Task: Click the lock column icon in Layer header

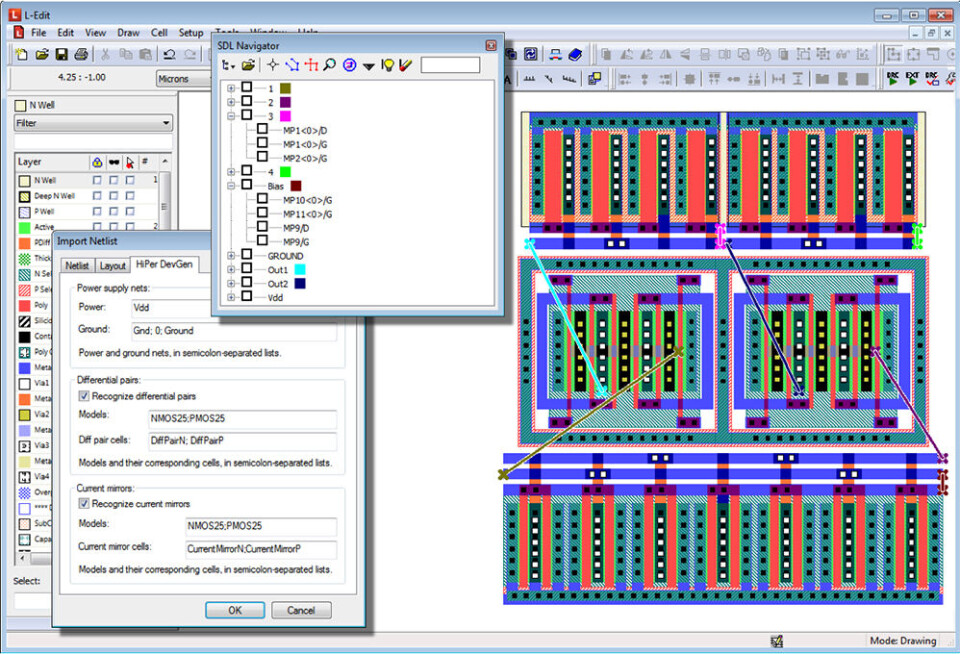Action: (97, 162)
